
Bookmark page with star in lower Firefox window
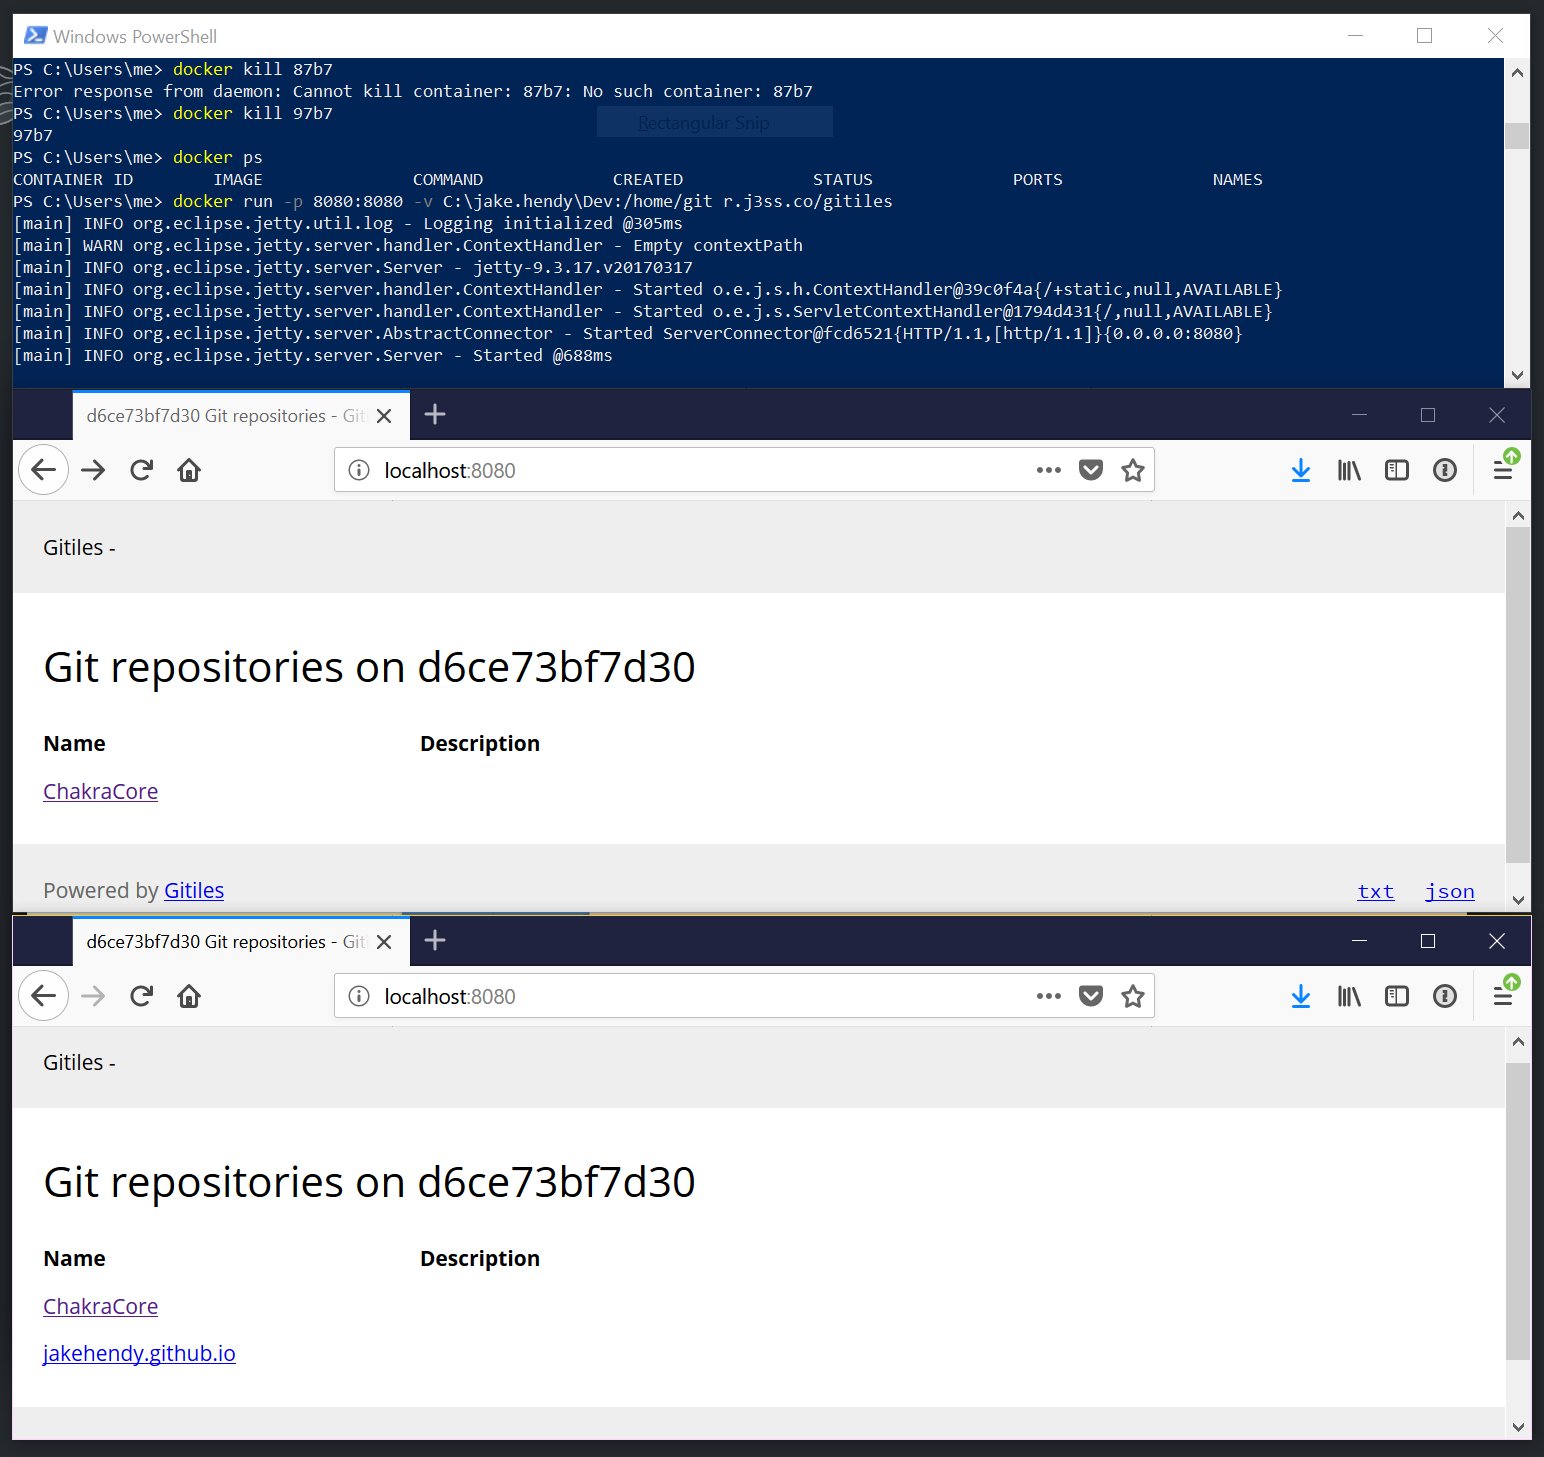[x=1132, y=996]
